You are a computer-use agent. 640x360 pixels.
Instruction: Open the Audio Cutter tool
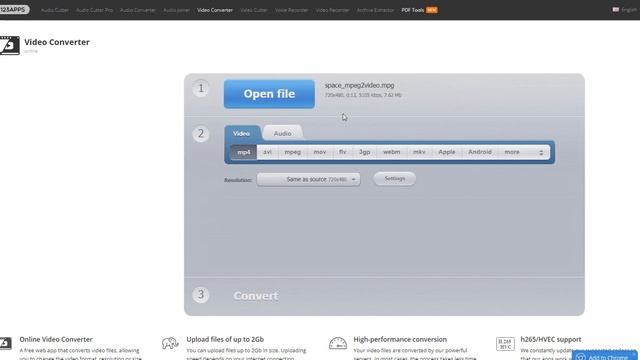[x=55, y=10]
